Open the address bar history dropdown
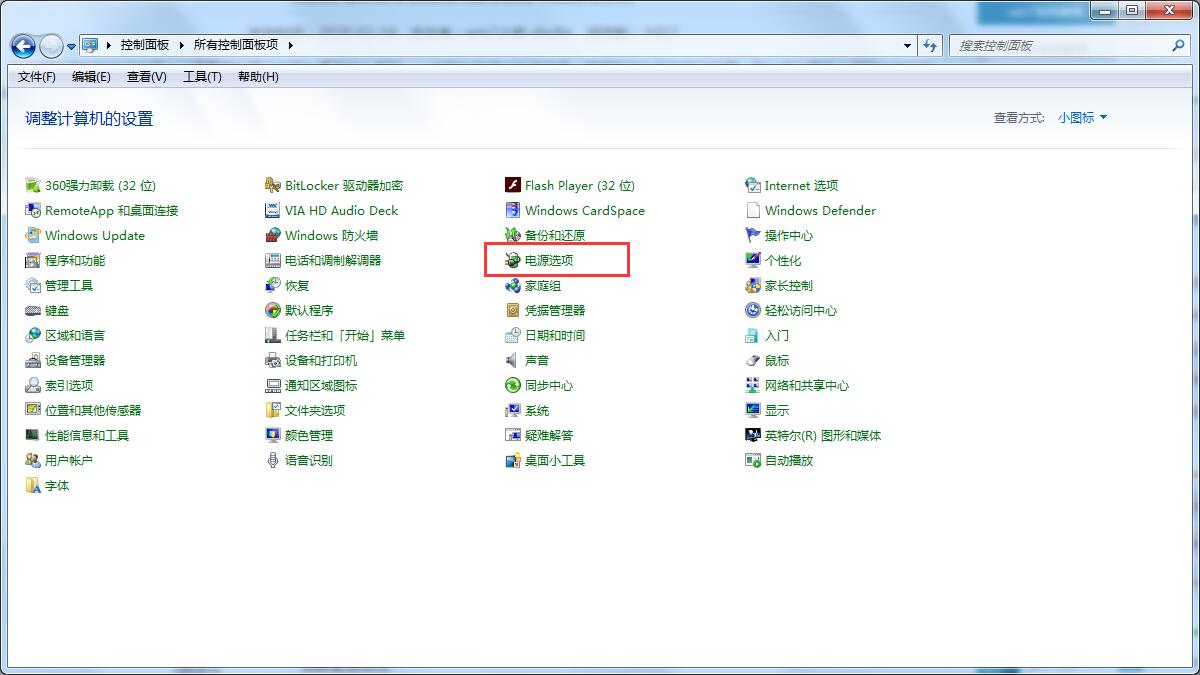1200x675 pixels. click(906, 46)
